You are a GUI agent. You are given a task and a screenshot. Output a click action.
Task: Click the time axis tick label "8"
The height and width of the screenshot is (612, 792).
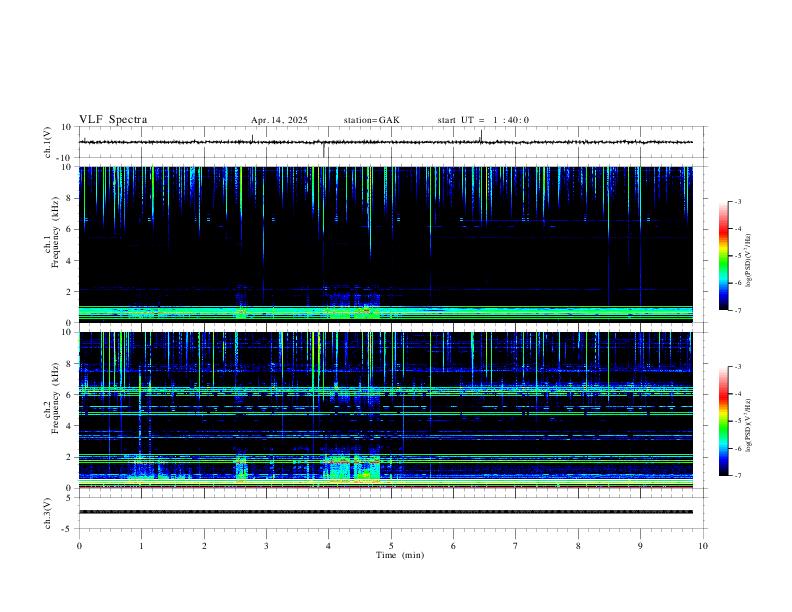point(578,546)
